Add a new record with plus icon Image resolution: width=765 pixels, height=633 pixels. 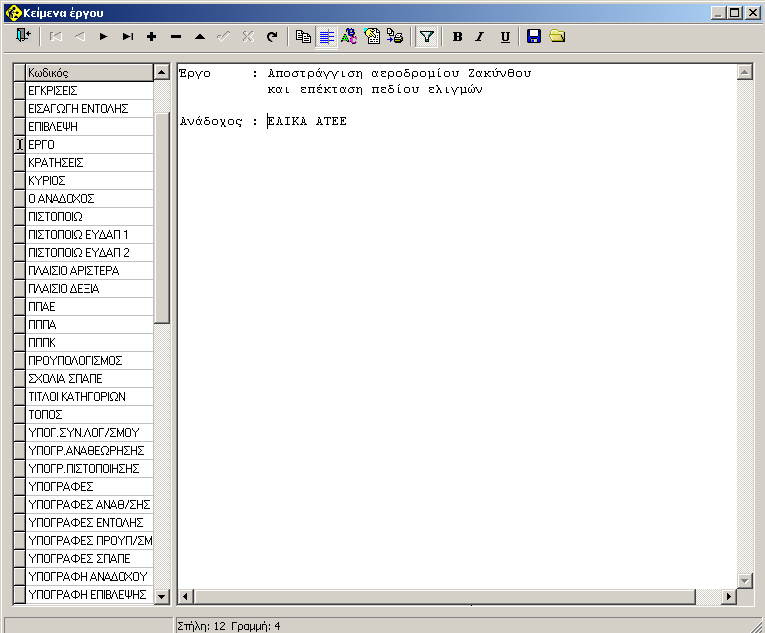(152, 37)
